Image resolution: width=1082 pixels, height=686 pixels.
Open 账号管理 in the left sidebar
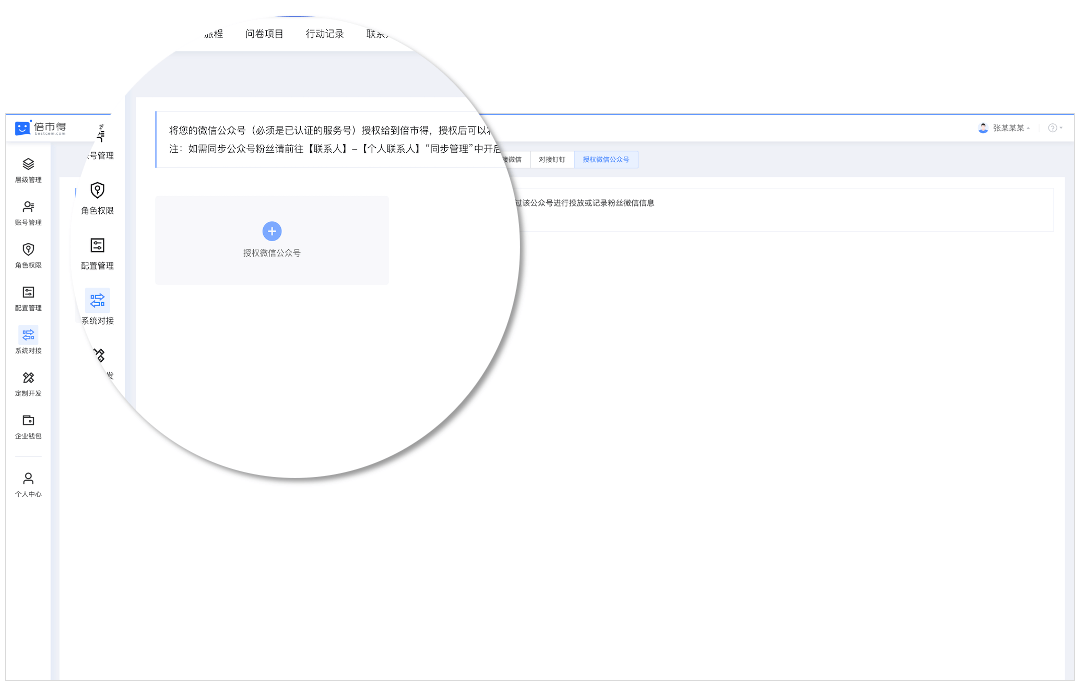point(28,213)
